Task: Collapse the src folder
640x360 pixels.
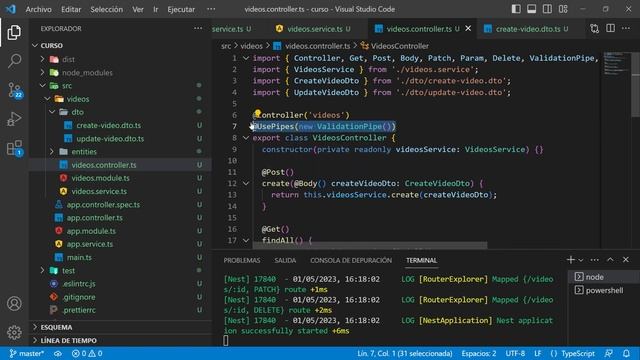Action: [42, 85]
